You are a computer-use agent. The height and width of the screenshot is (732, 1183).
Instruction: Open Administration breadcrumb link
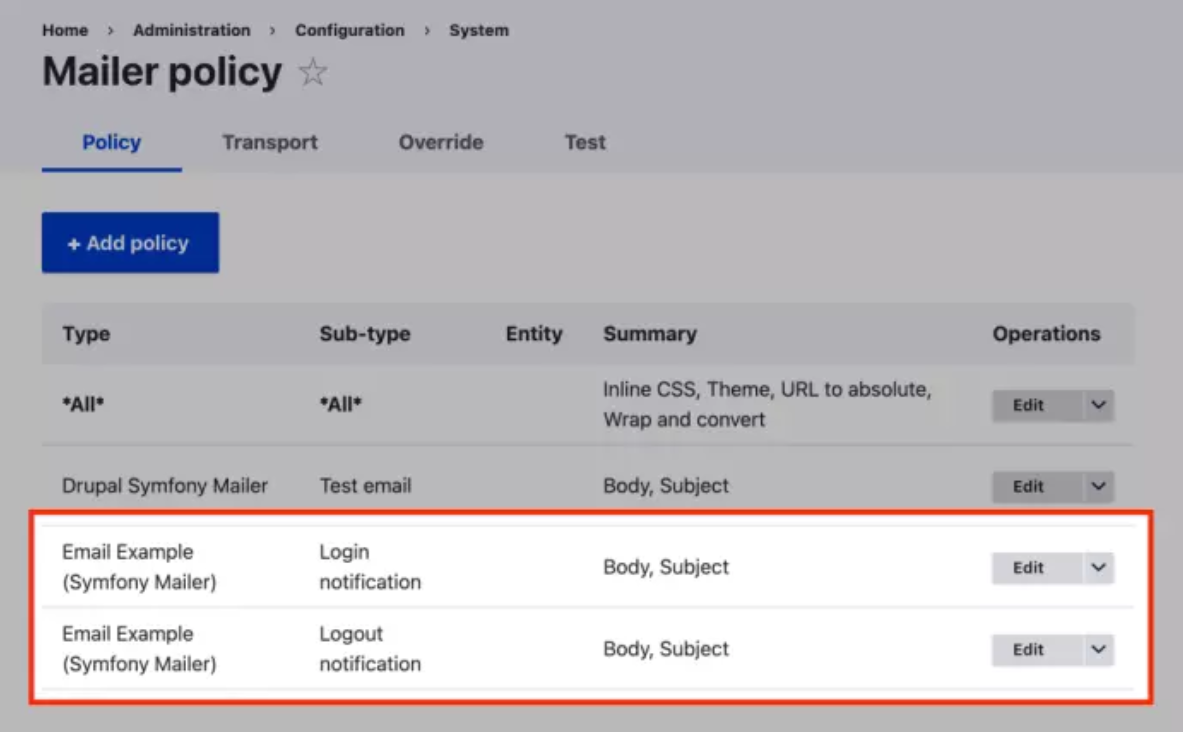pos(192,30)
